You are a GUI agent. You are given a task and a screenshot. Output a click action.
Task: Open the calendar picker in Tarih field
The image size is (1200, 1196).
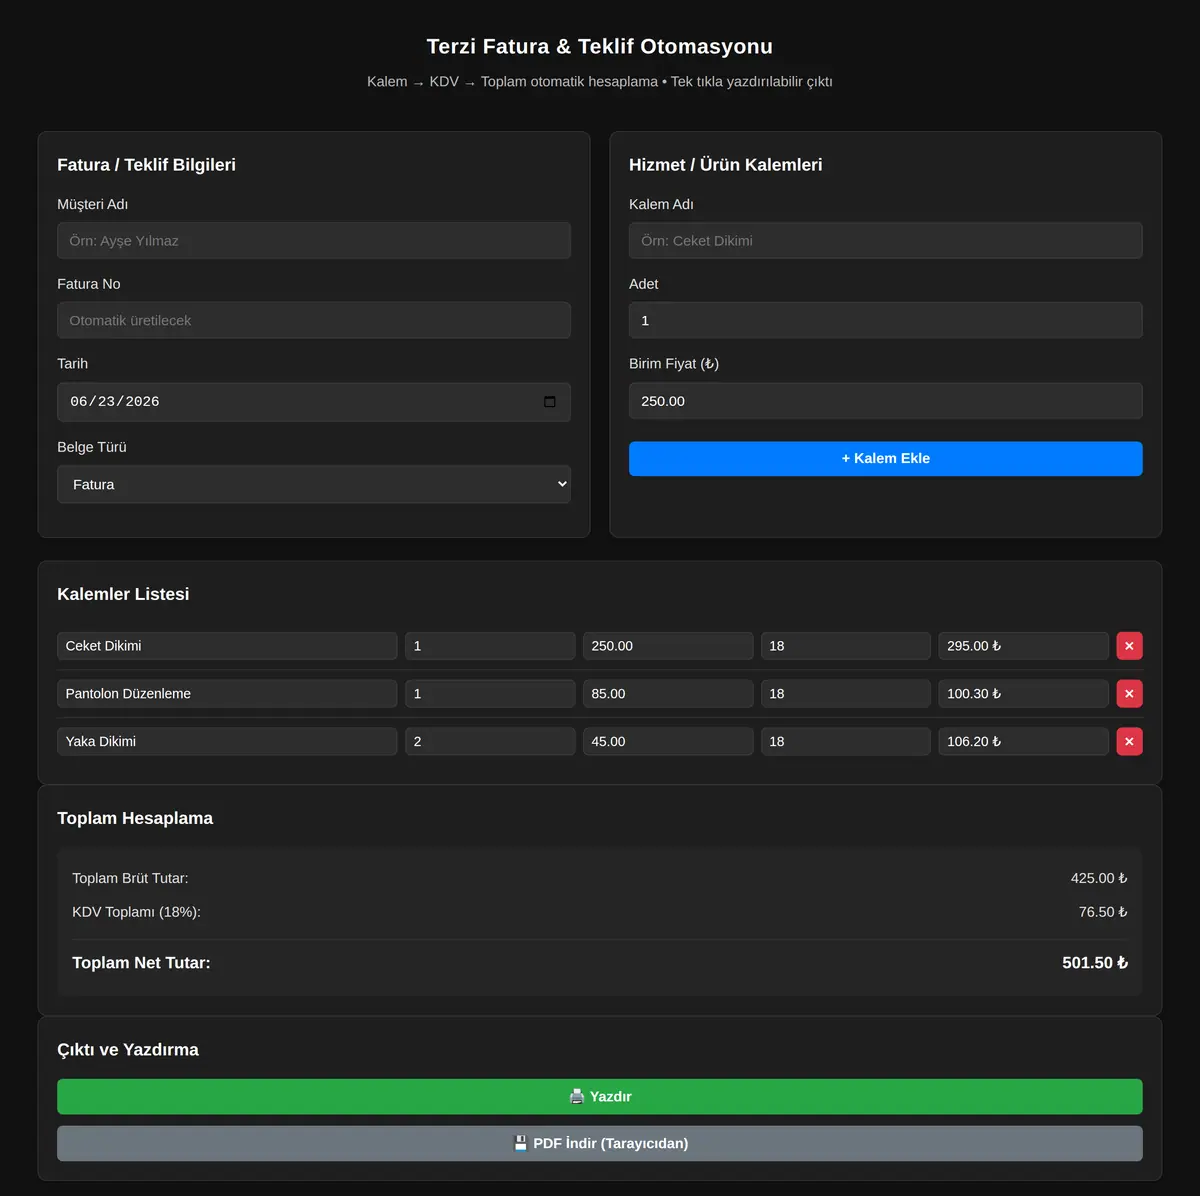click(x=550, y=402)
